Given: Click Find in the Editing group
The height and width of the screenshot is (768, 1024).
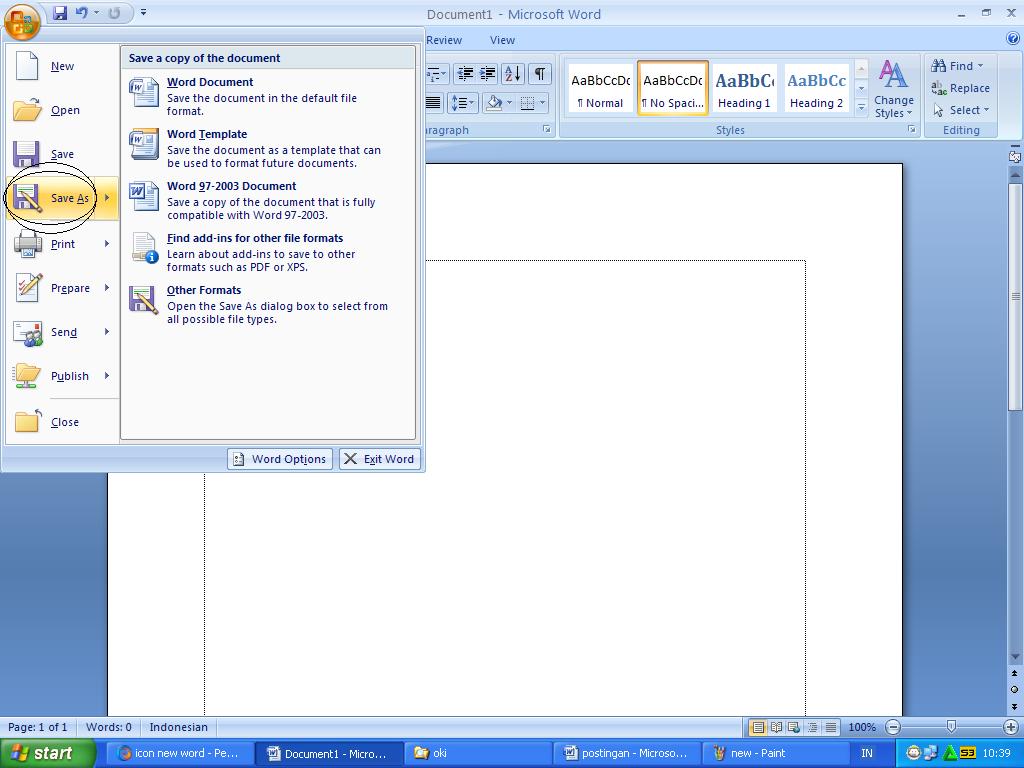Looking at the screenshot, I should click(x=957, y=66).
